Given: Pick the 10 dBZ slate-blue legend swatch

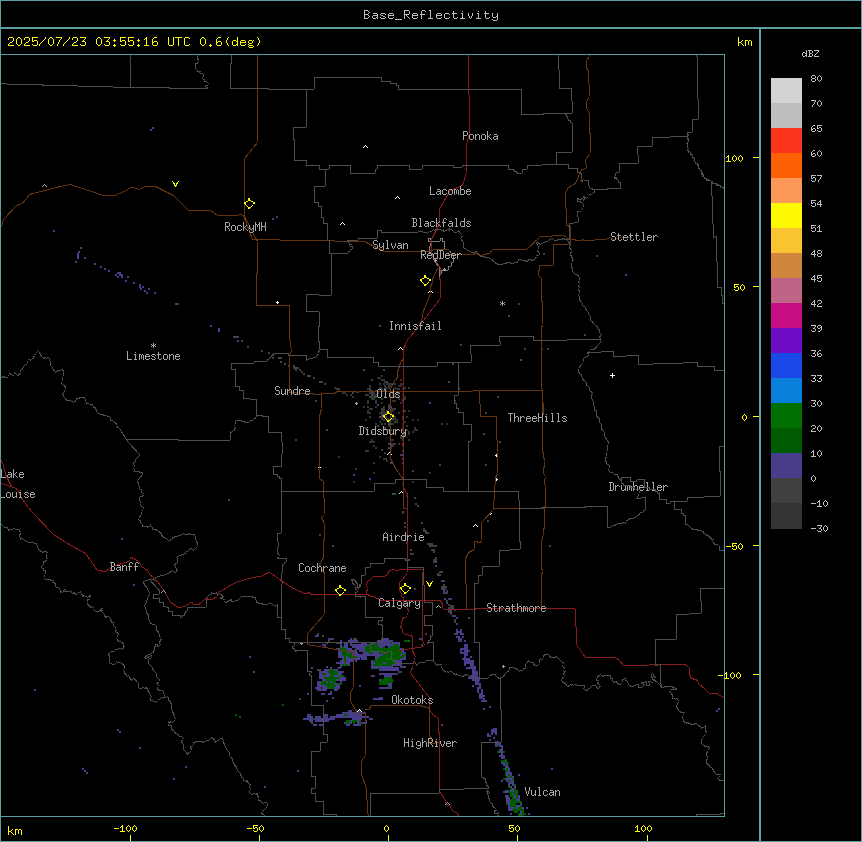Looking at the screenshot, I should point(786,466).
